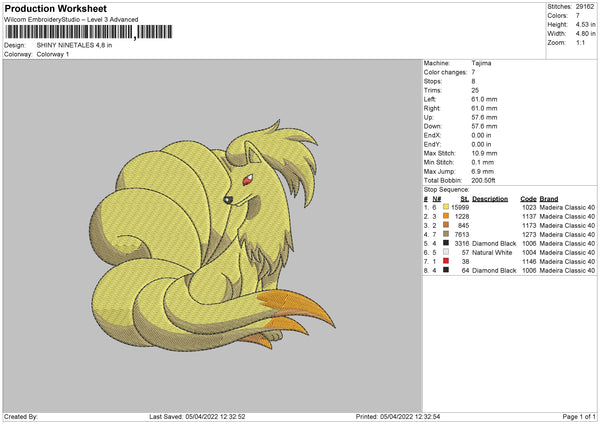This screenshot has height=424, width=600.
Task: Click the Zoom value 1:1
Action: tap(580, 42)
